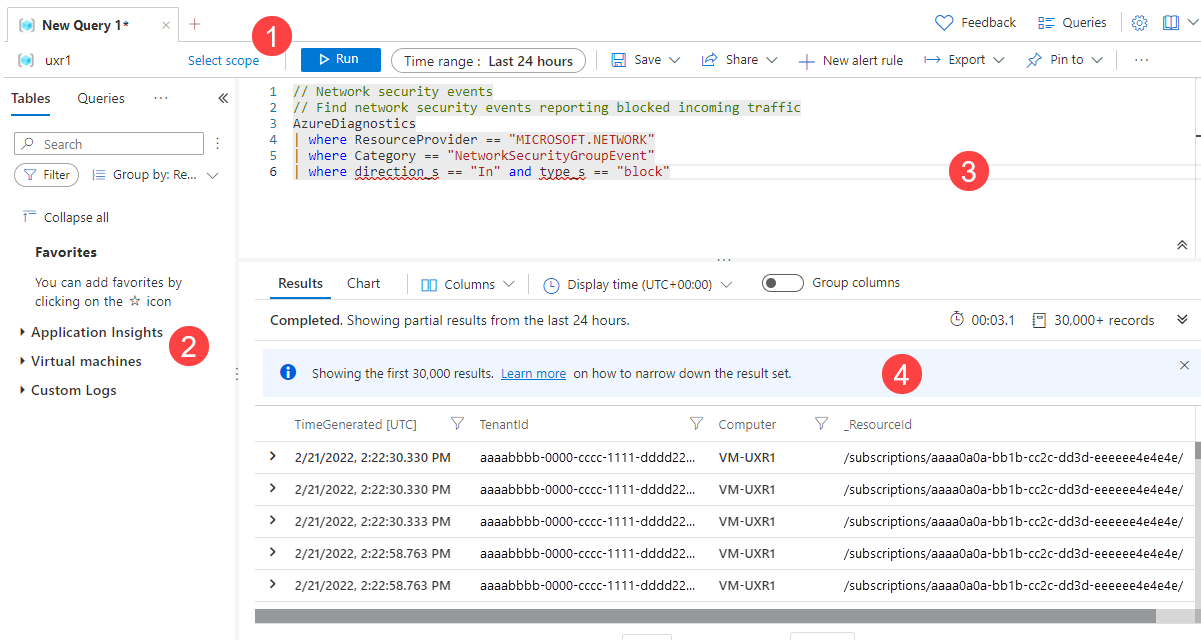Open Display time UTC dropdown
Screen dimensions: 1201x640
[638, 284]
